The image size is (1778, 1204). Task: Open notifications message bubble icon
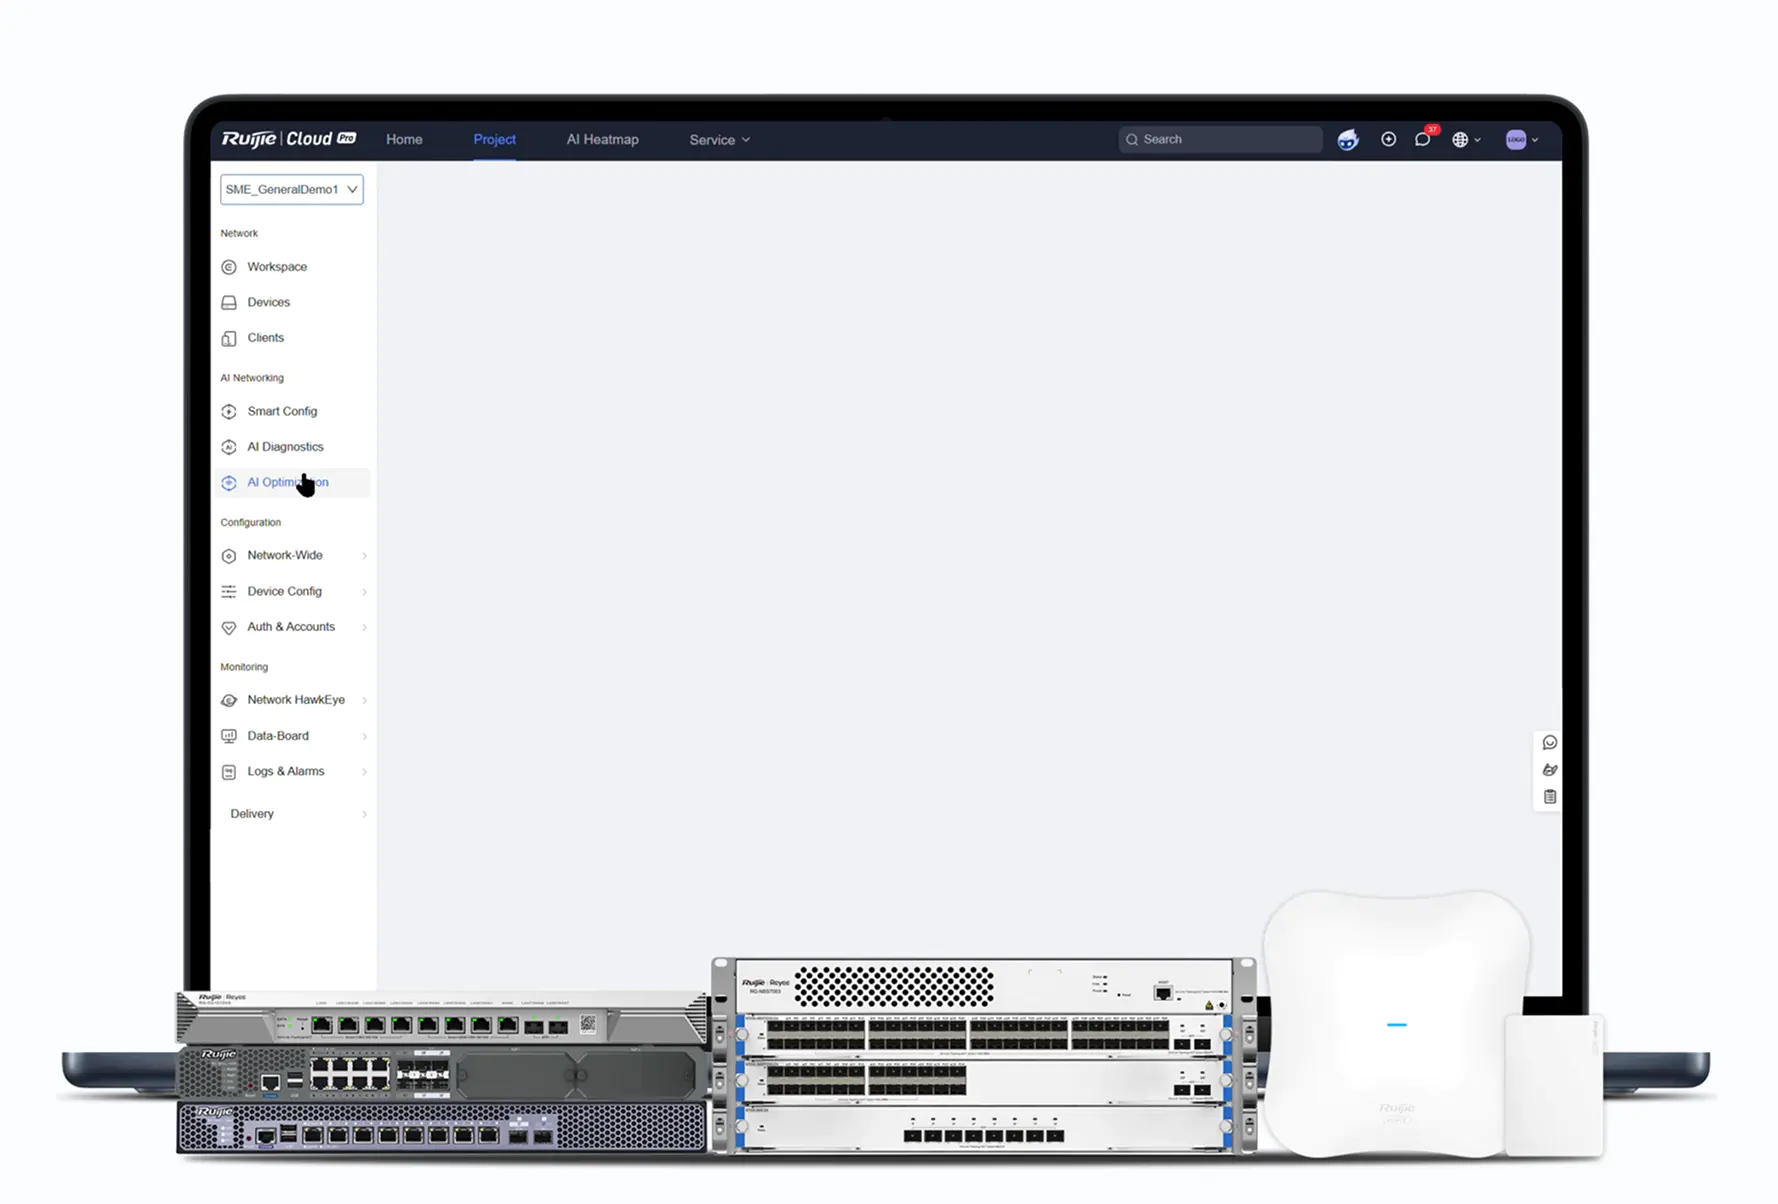click(1422, 140)
